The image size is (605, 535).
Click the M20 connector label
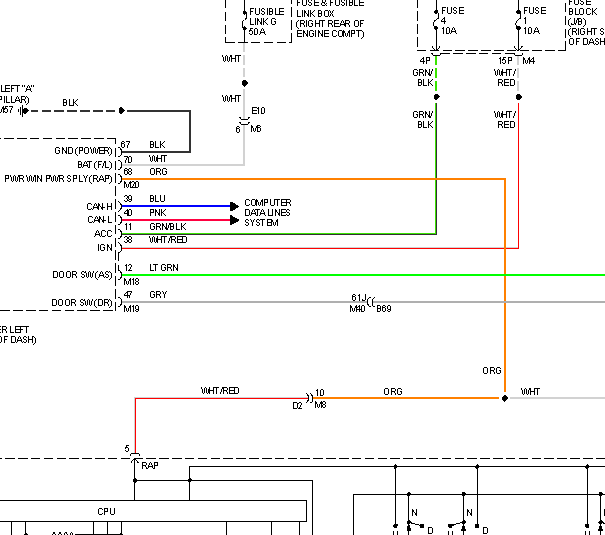pos(131,185)
